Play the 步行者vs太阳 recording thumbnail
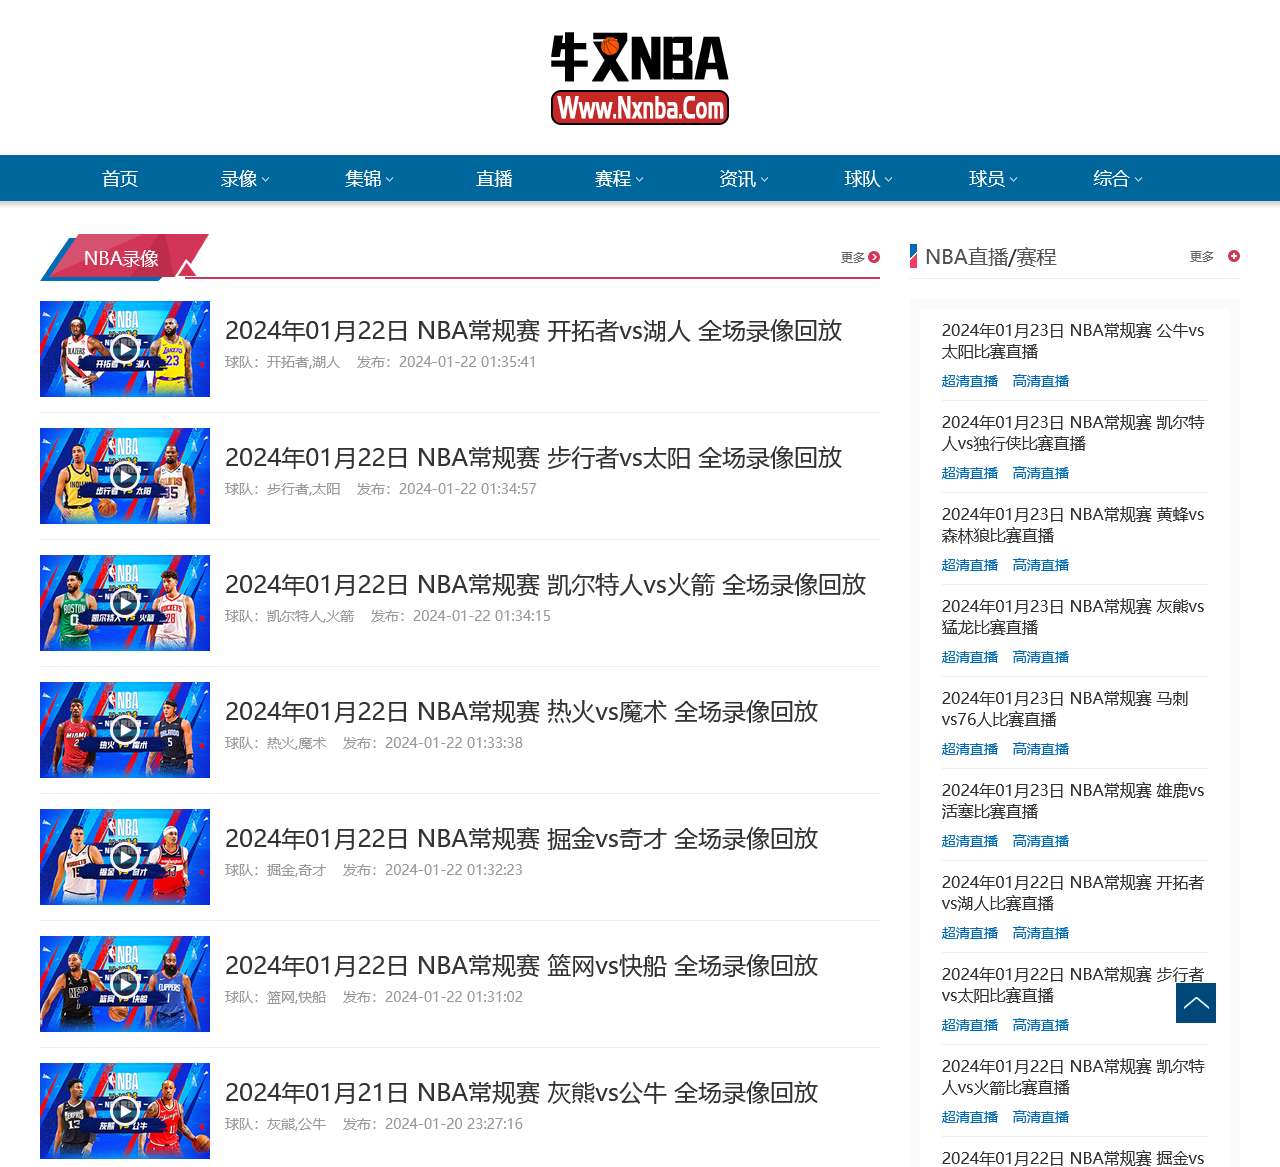 click(x=124, y=475)
